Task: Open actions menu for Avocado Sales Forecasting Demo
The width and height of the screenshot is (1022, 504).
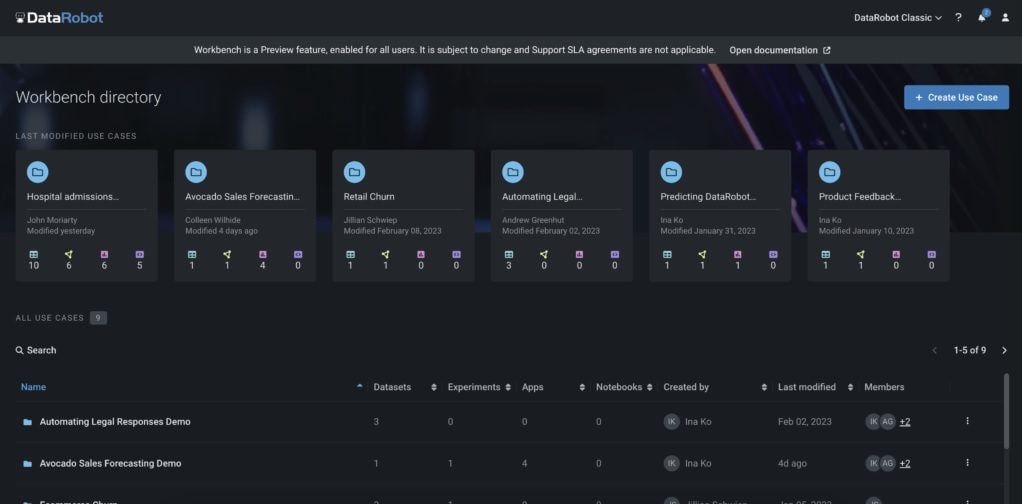Action: [967, 463]
